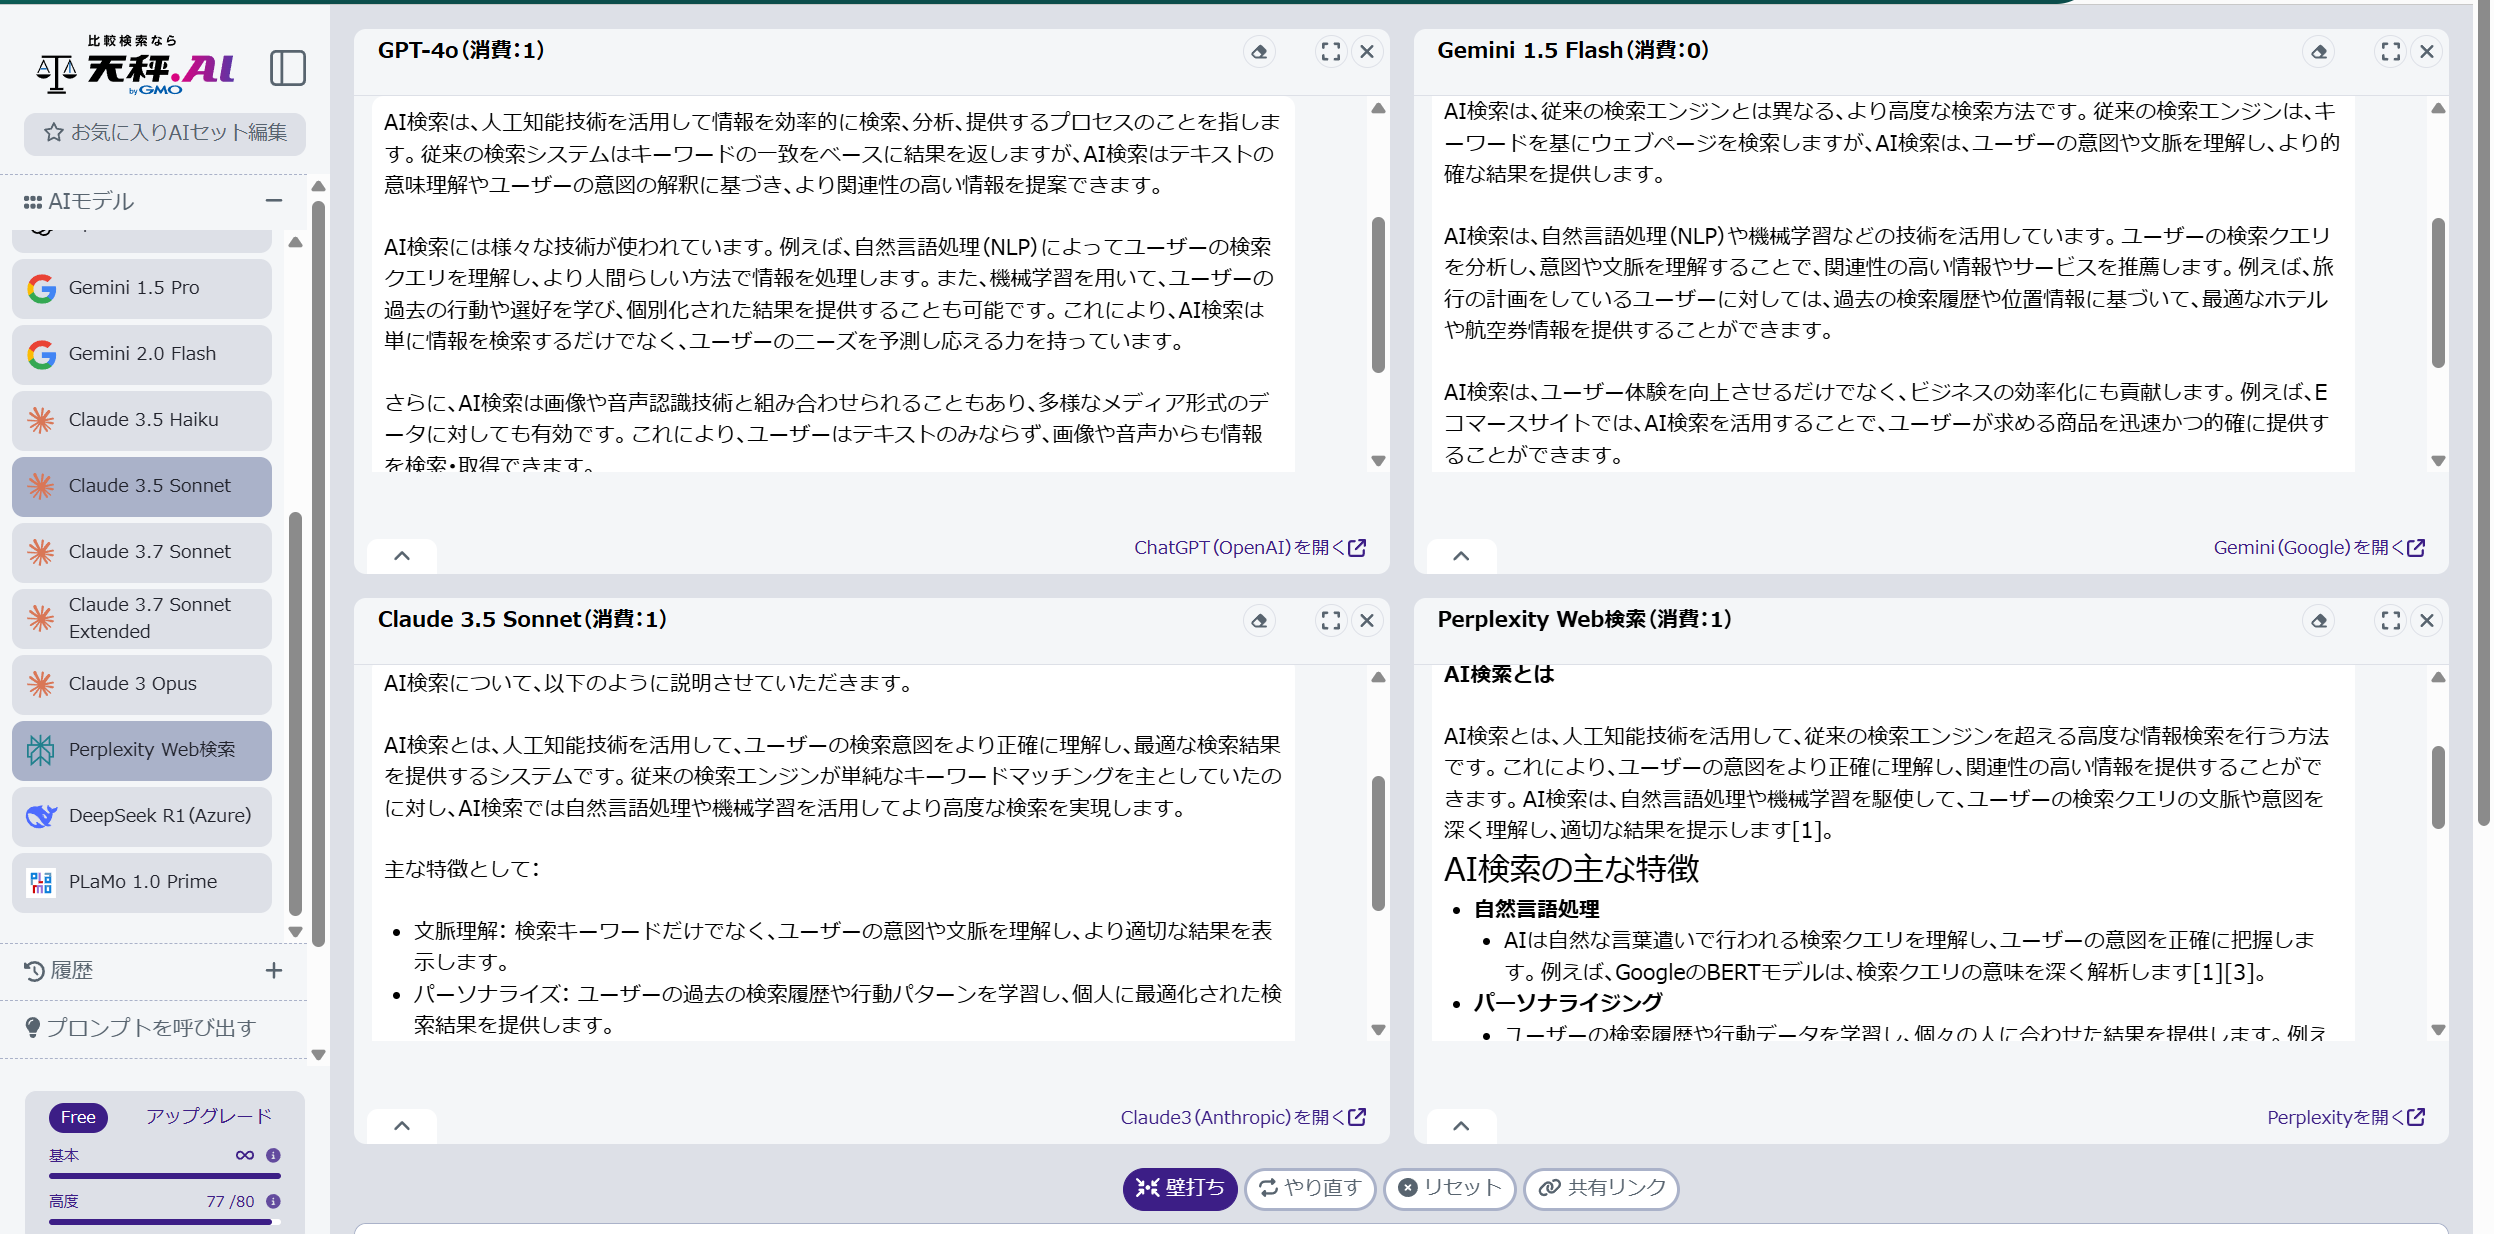
Task: Toggle Gemini 2.0 Flash model
Action: coord(142,354)
